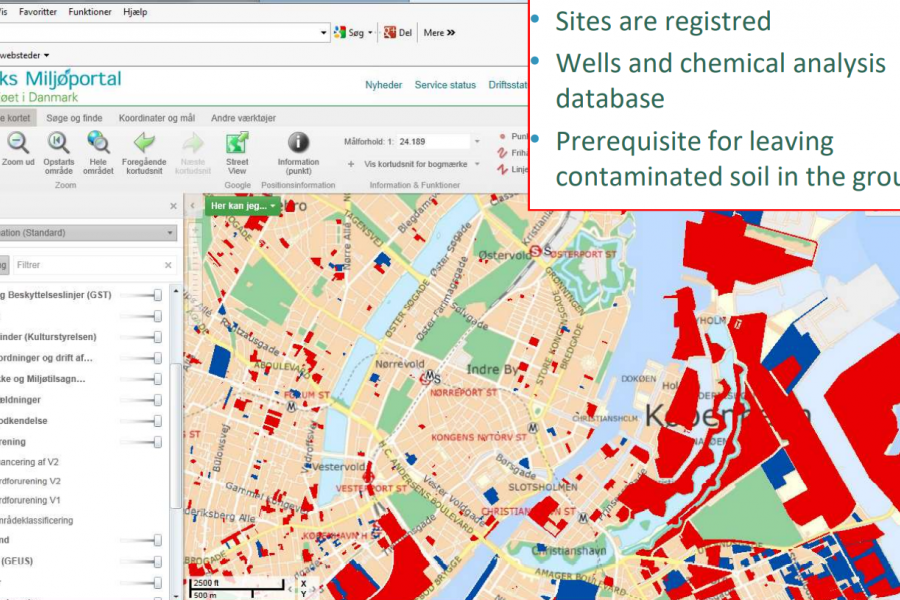Click the Filtrer input field
900x600 pixels.
click(x=89, y=265)
